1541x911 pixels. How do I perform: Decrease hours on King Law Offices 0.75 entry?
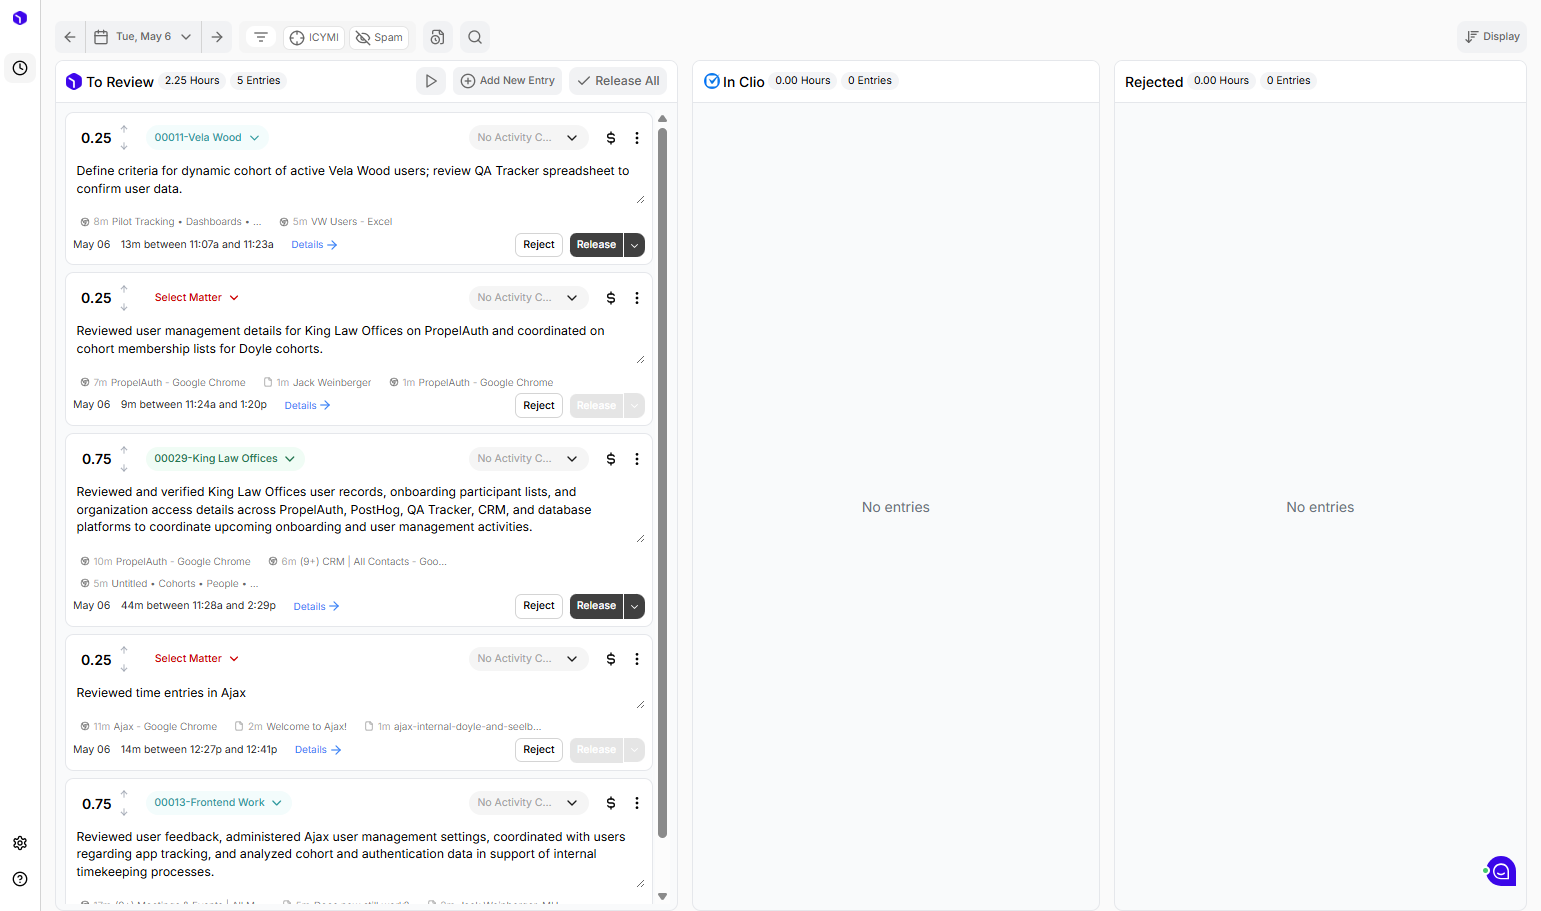point(124,468)
